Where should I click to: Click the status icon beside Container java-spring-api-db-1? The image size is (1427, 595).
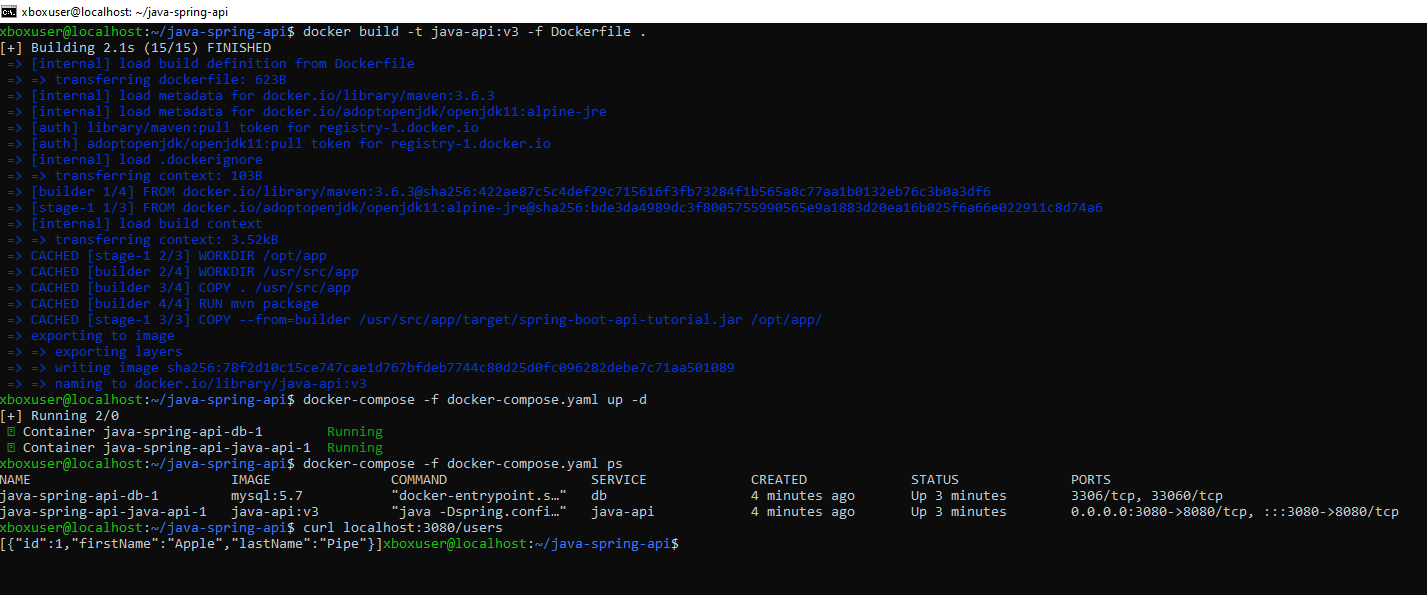(11, 432)
